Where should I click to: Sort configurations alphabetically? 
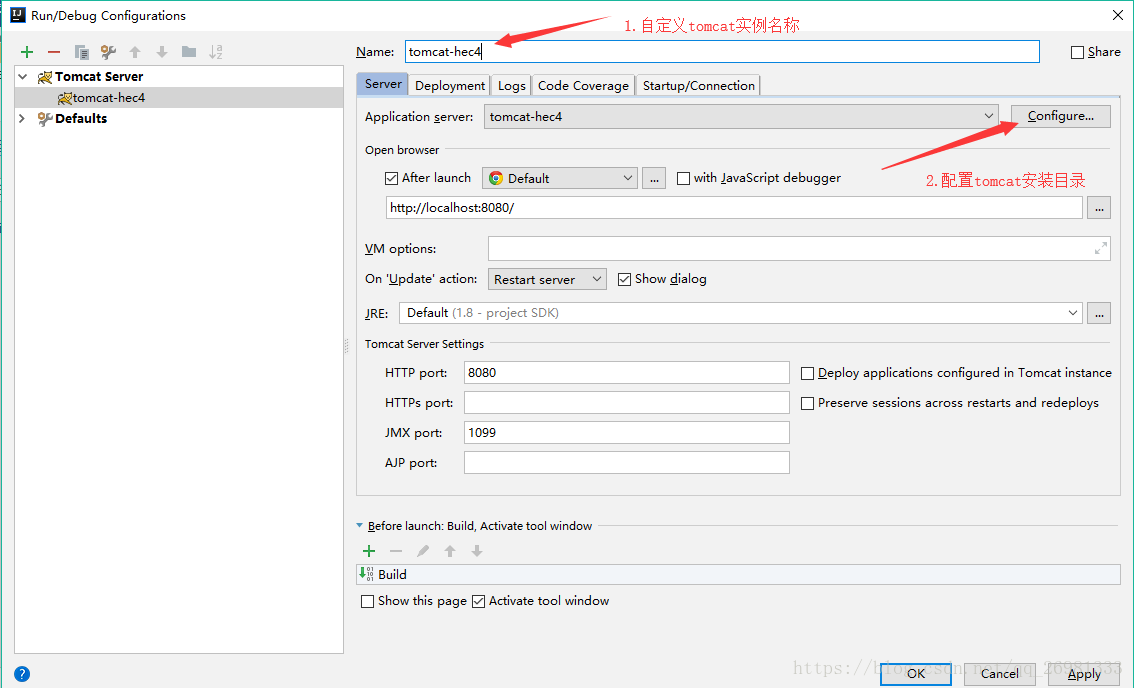point(216,52)
